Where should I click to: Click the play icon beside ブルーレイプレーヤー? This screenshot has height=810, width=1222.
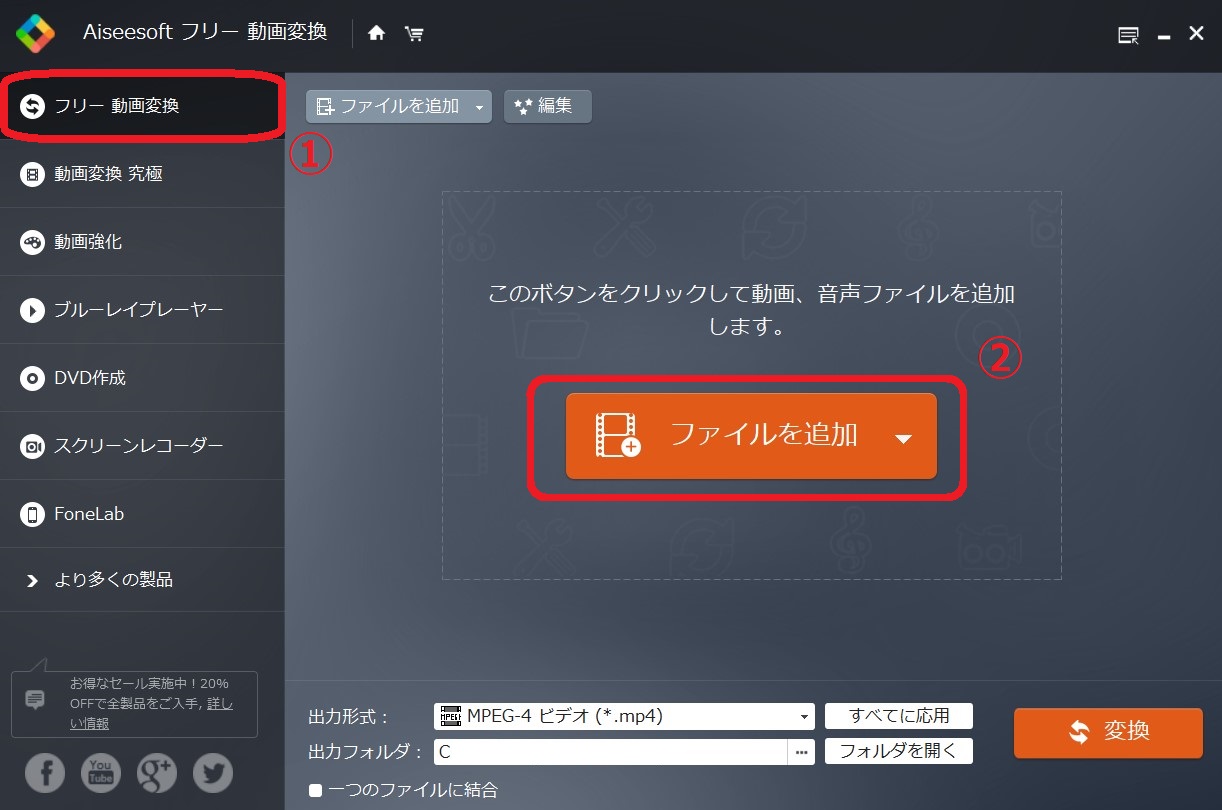tap(33, 311)
